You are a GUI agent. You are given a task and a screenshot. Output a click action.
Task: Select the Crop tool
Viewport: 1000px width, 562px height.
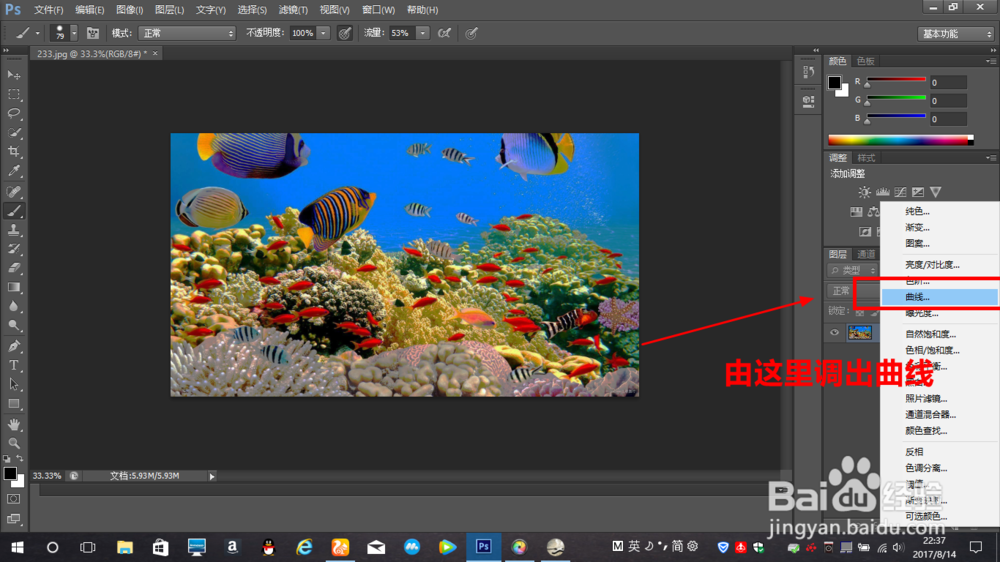click(x=13, y=152)
